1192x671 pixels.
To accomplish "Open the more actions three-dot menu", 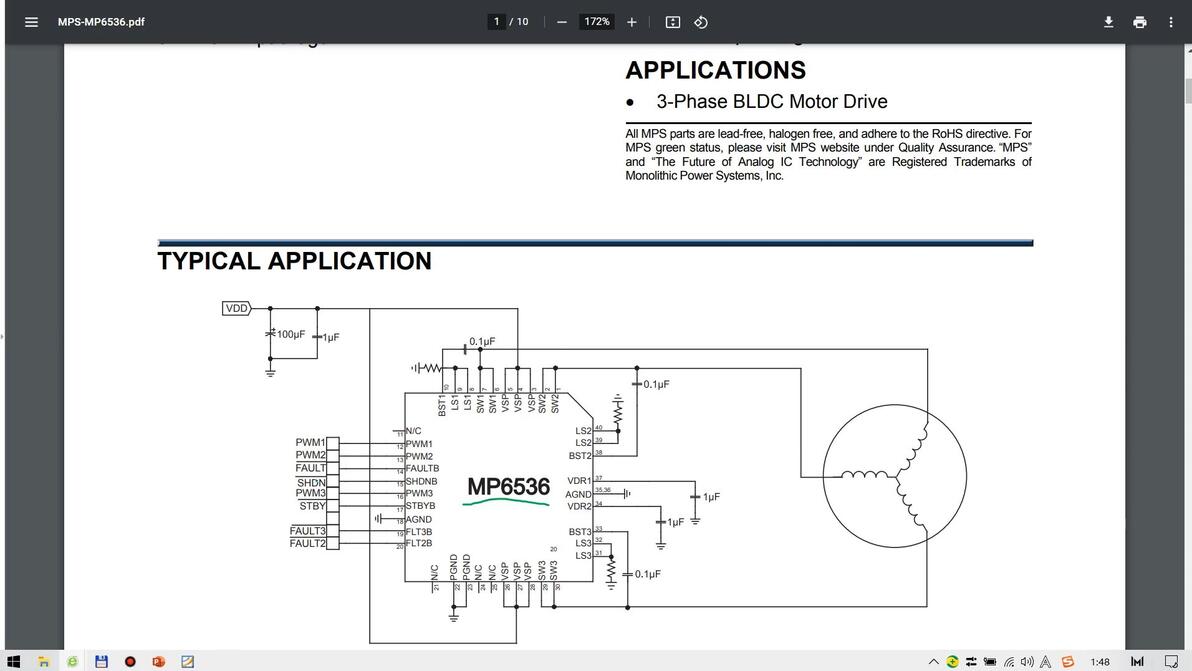I will (1171, 22).
